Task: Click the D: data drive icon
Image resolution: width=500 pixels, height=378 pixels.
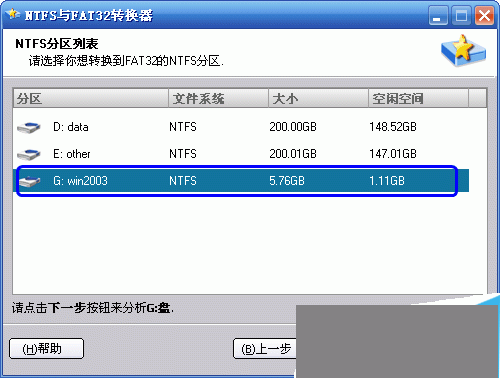Action: coord(29,127)
